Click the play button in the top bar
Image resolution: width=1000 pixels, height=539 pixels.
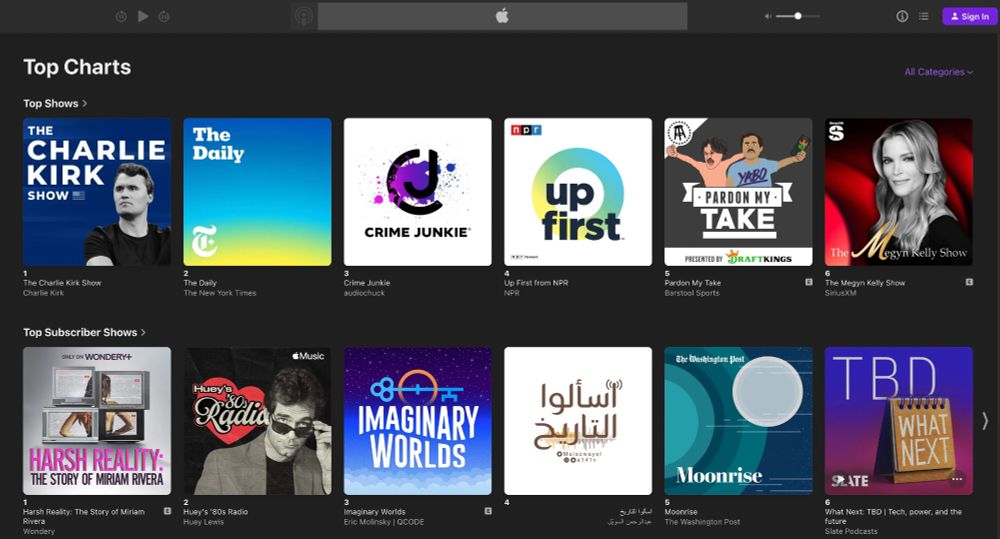pos(143,16)
